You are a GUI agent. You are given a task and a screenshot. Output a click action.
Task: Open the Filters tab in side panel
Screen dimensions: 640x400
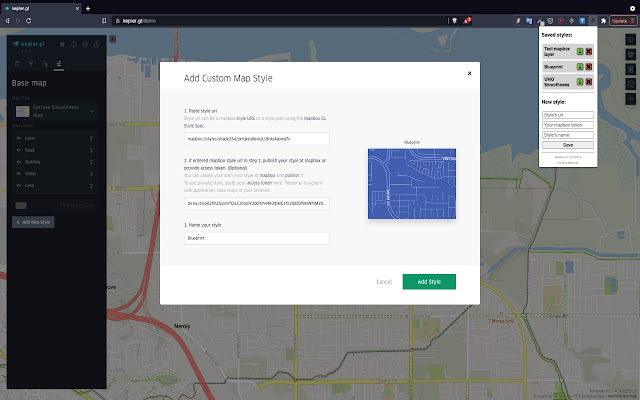pos(31,64)
